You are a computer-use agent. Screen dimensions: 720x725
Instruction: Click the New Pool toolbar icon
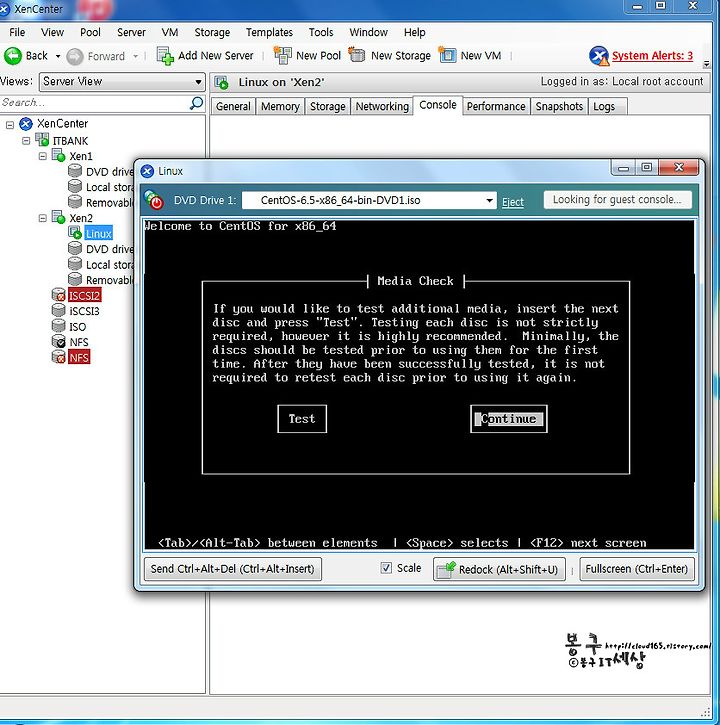click(283, 55)
